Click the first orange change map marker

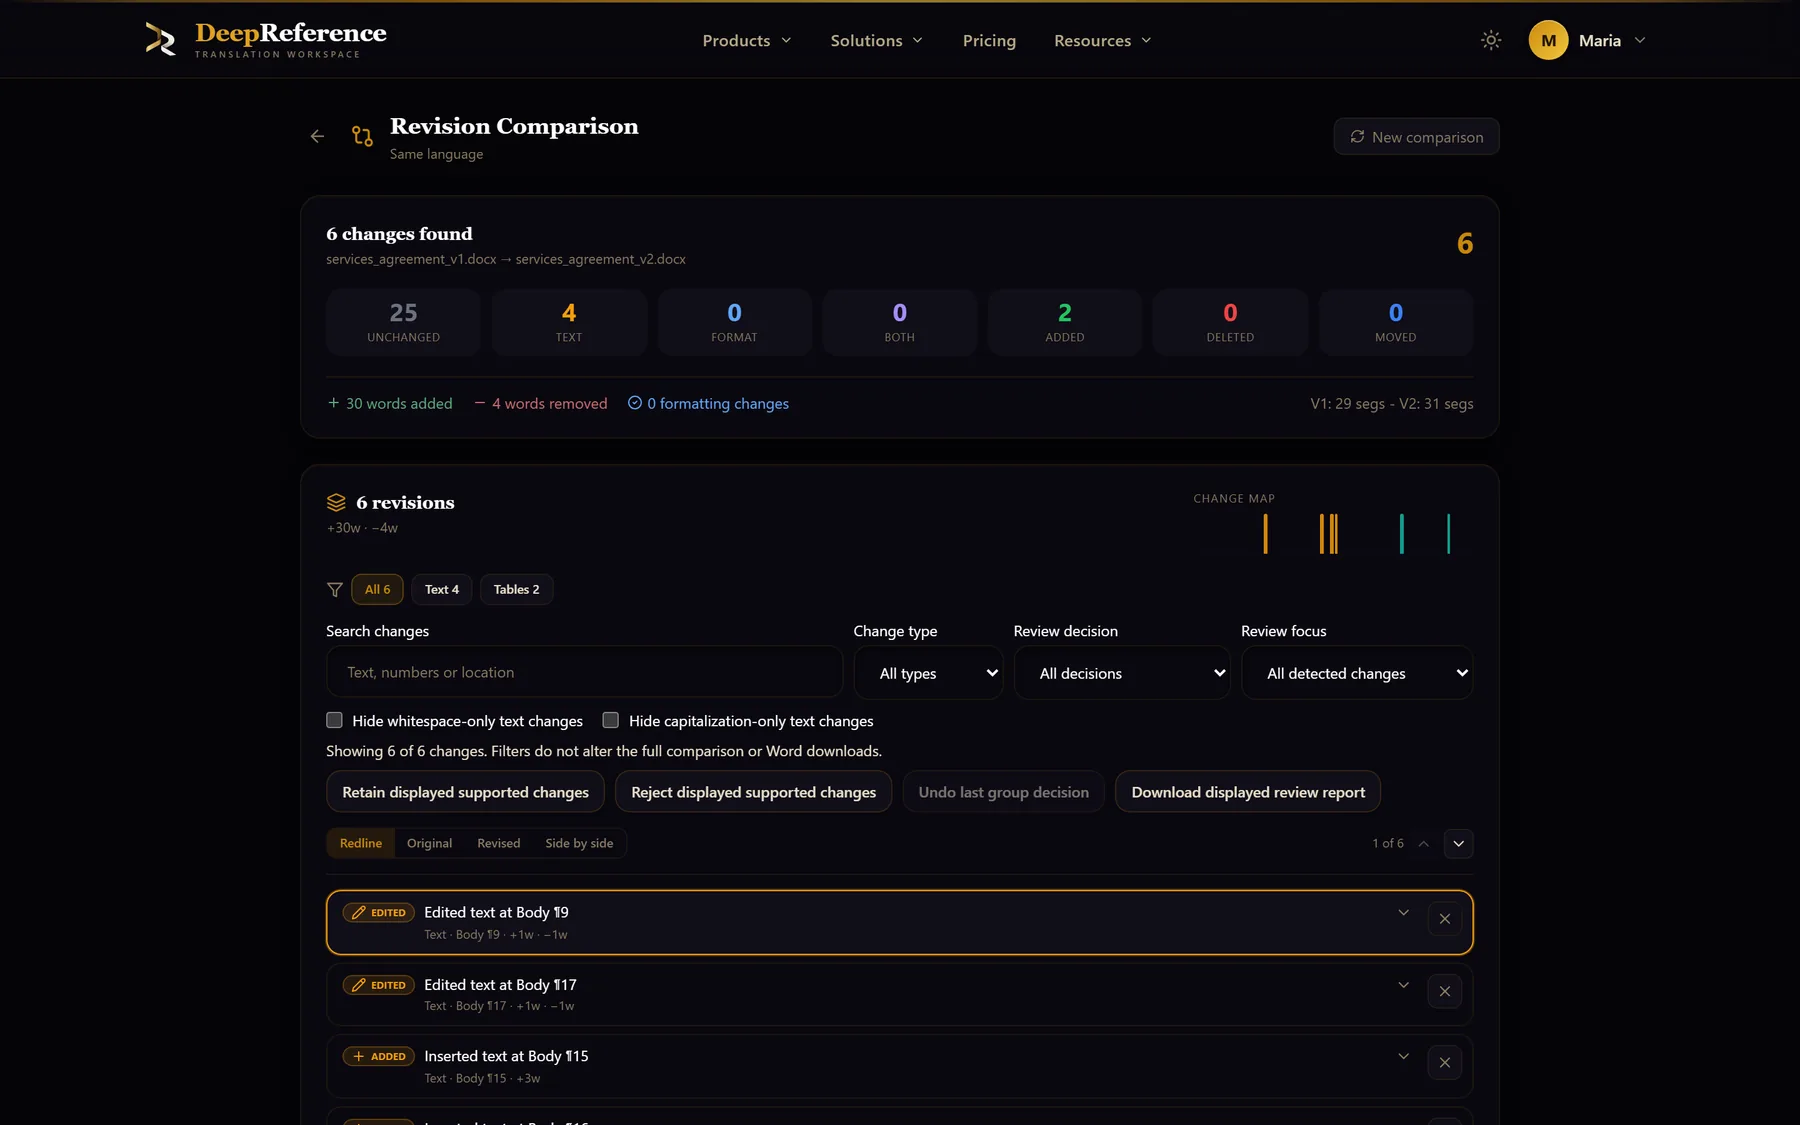[1265, 534]
